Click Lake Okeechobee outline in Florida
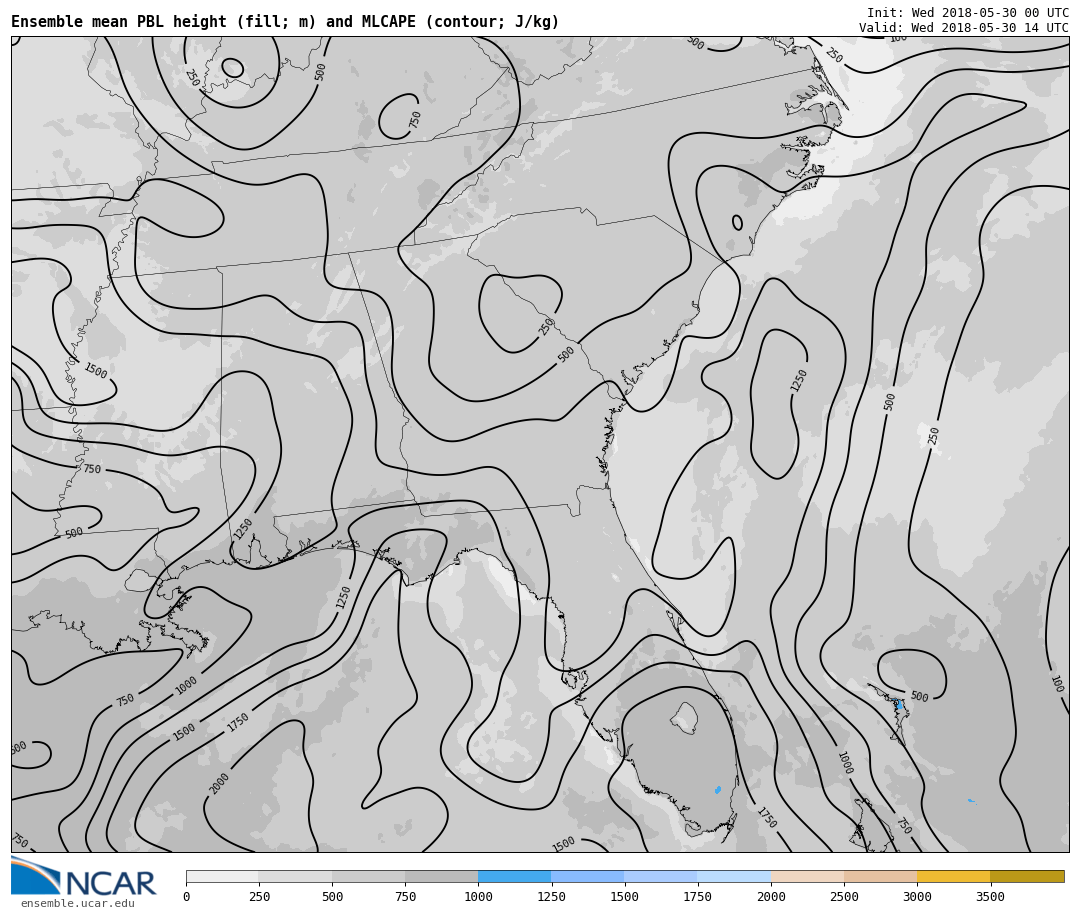The image size is (1080, 915). pos(684,717)
